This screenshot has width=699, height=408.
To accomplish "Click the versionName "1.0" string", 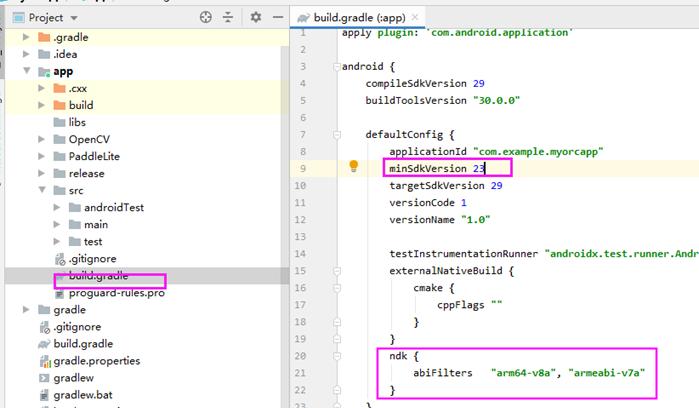I will pos(476,220).
